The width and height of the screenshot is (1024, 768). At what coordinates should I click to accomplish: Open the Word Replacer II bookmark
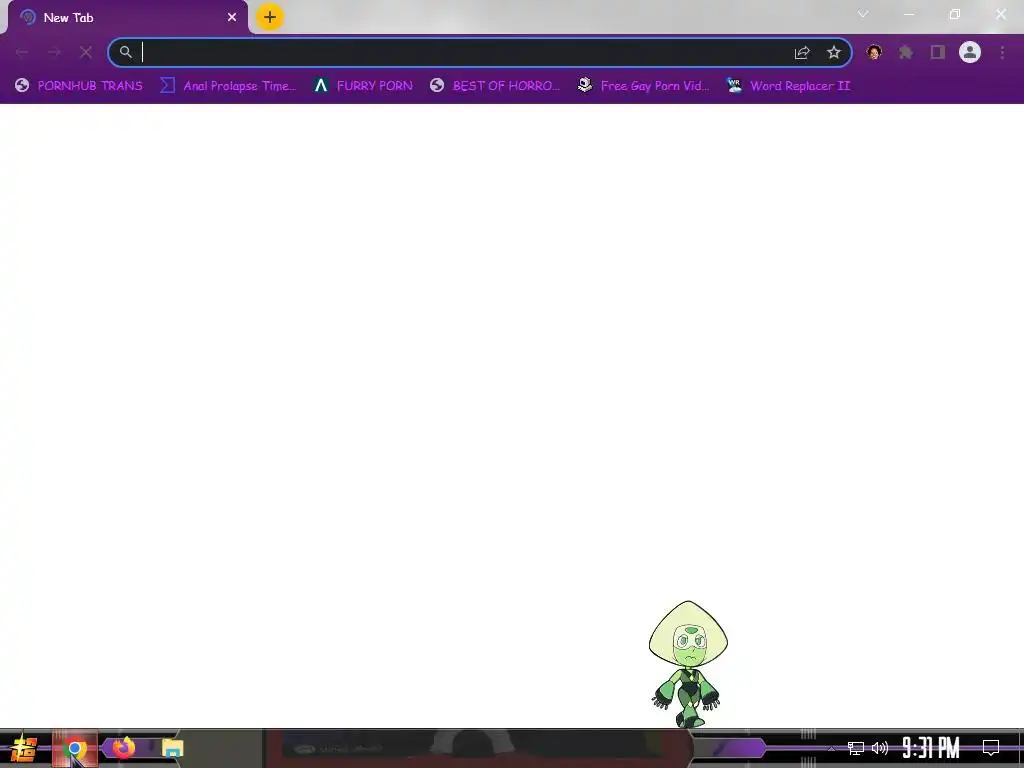788,86
